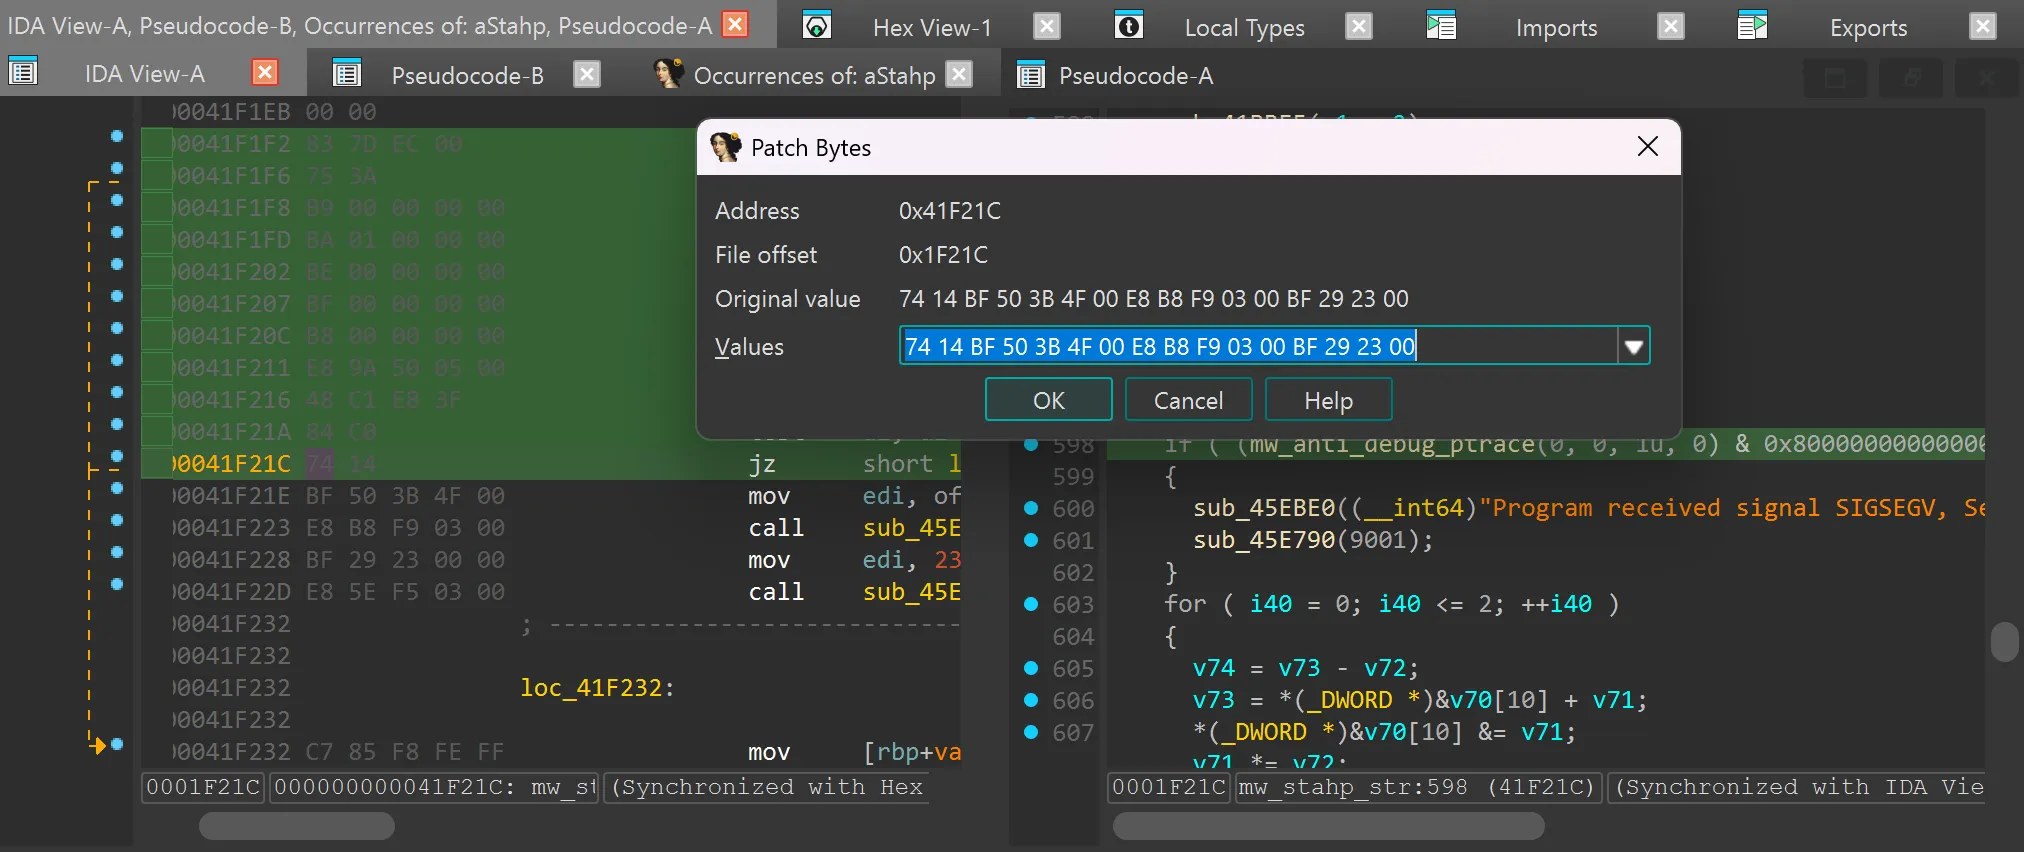Confirm the patch with OK

point(1048,400)
